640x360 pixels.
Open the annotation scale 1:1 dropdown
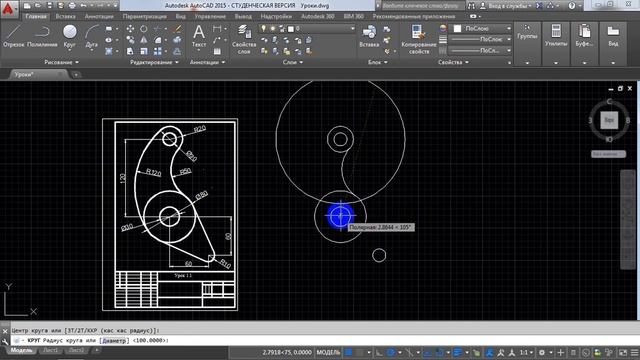point(527,352)
